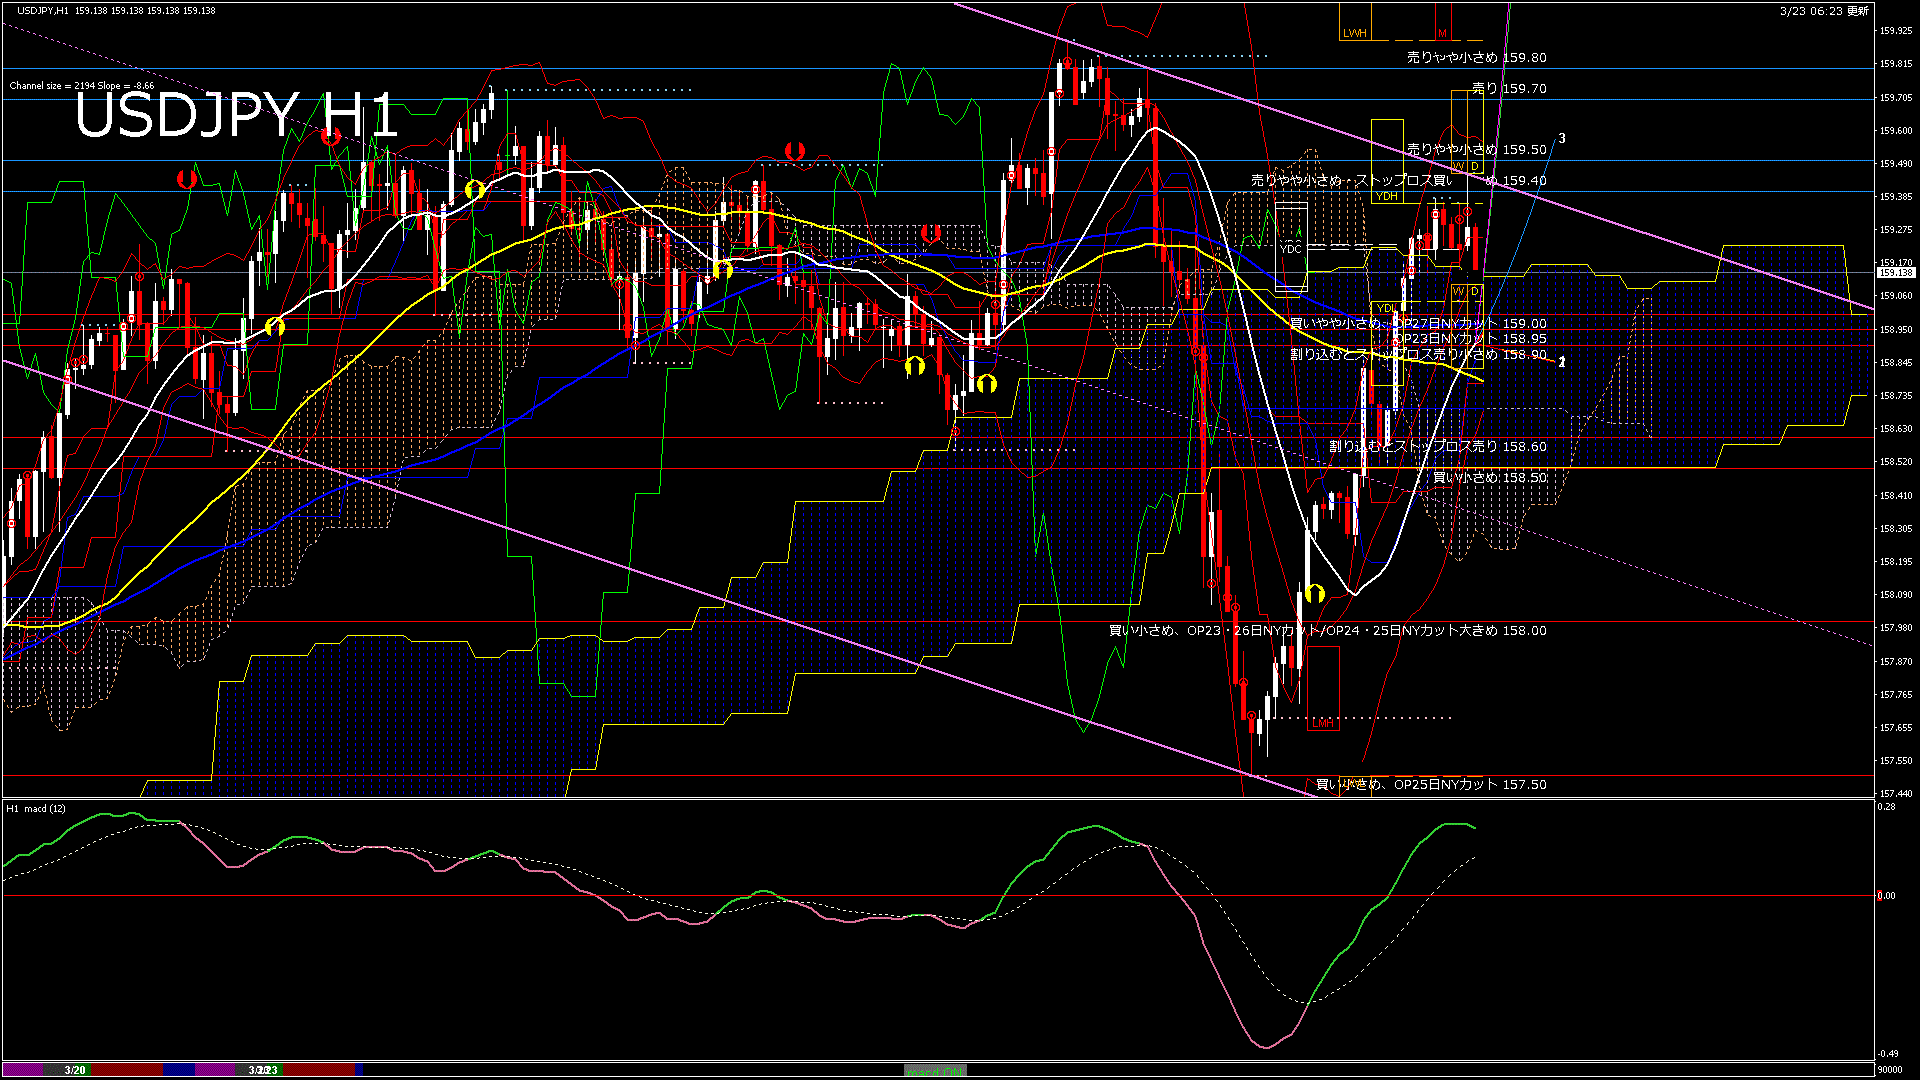Click the orange LWH level marker at the chart top
The height and width of the screenshot is (1080, 1920).
point(1357,33)
